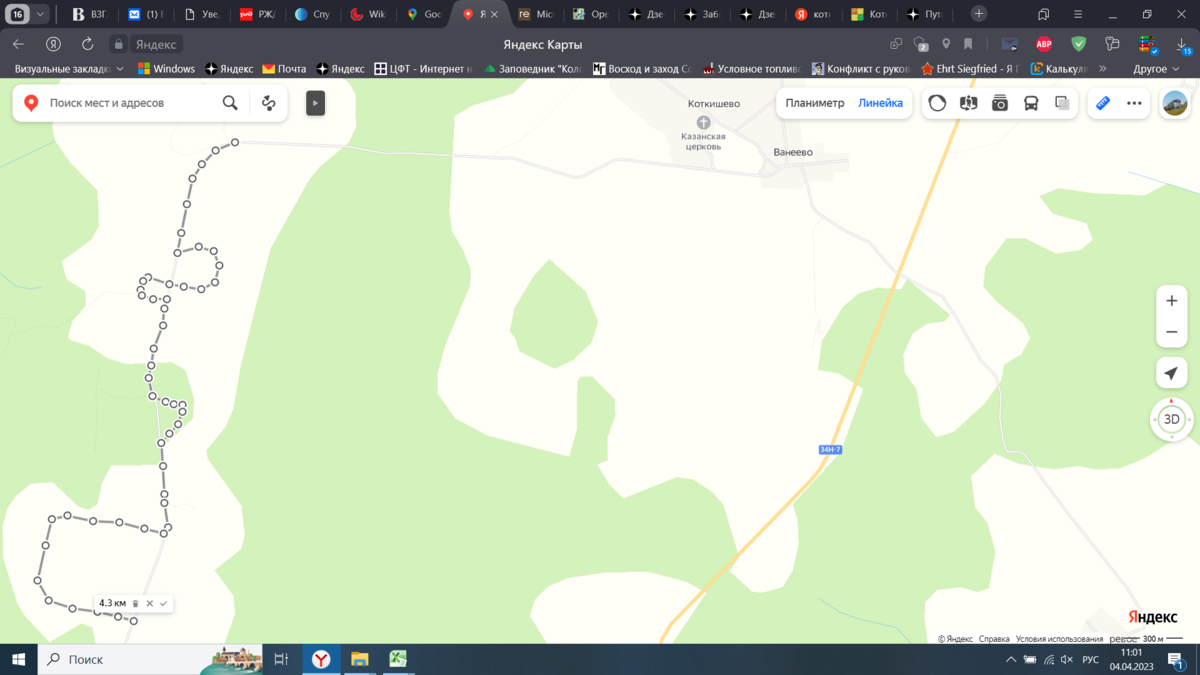Go back in browser

(18, 44)
